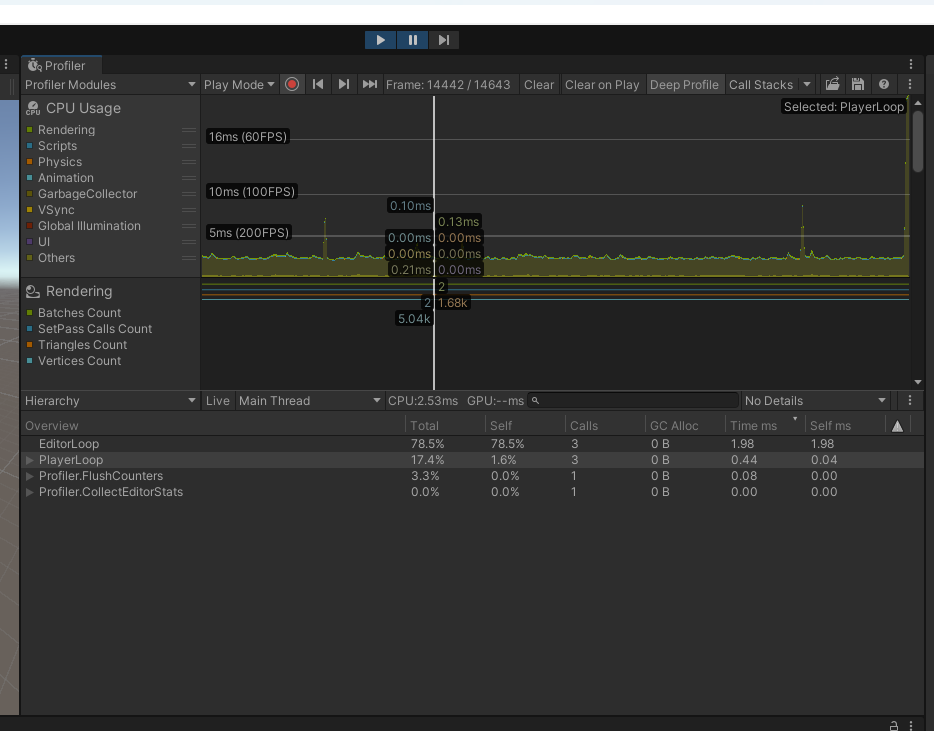Viewport: 934px width, 731px height.
Task: Switch to the Profiler tab
Action: [61, 65]
